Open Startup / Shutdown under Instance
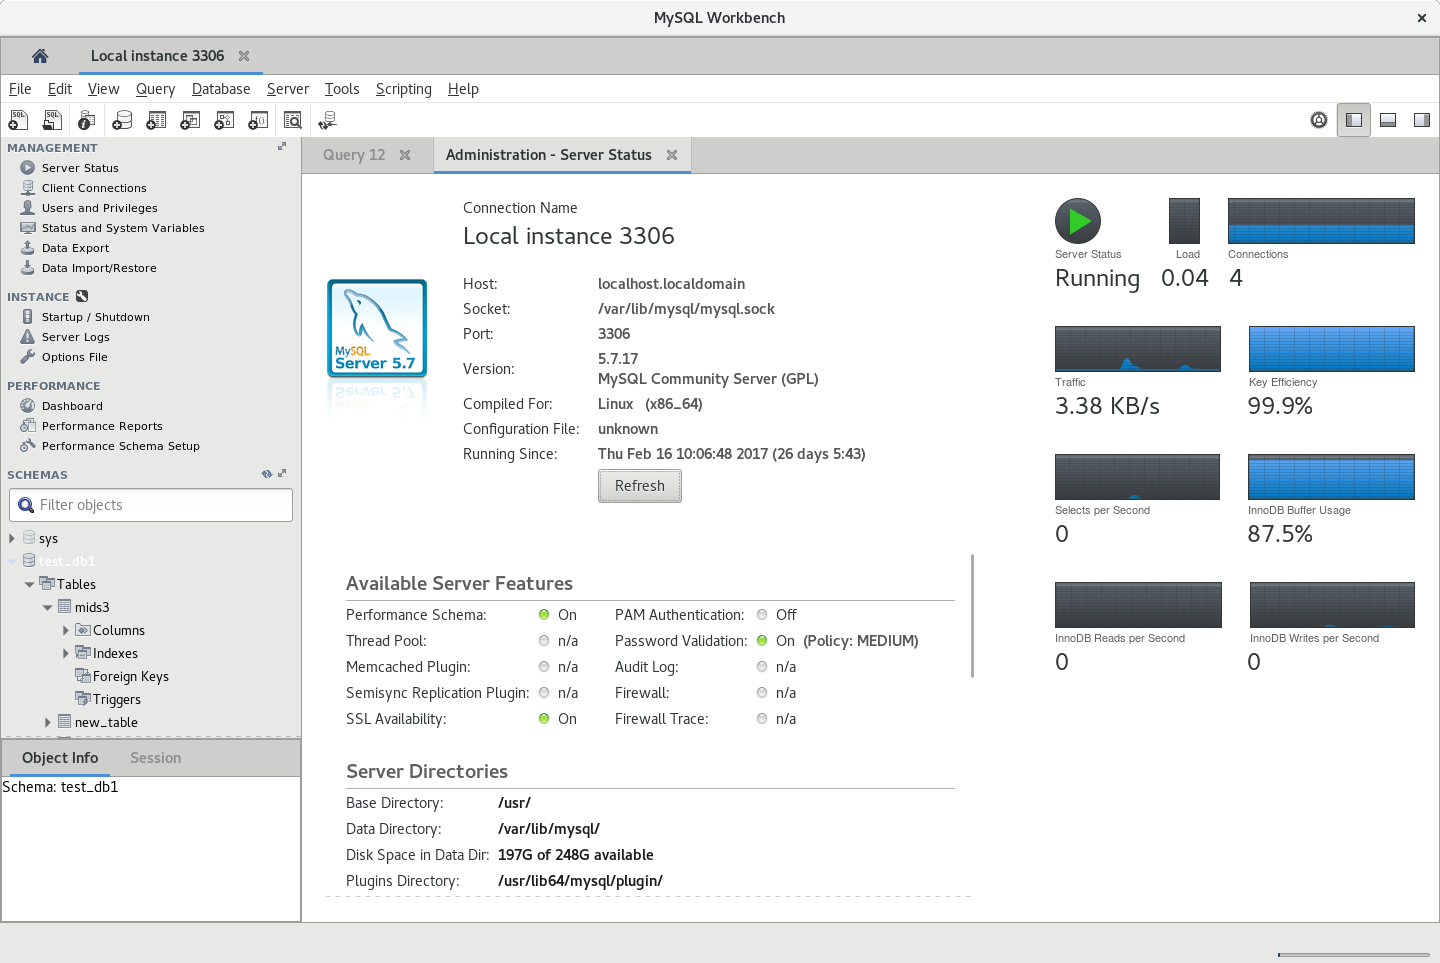The width and height of the screenshot is (1440, 963). 96,317
